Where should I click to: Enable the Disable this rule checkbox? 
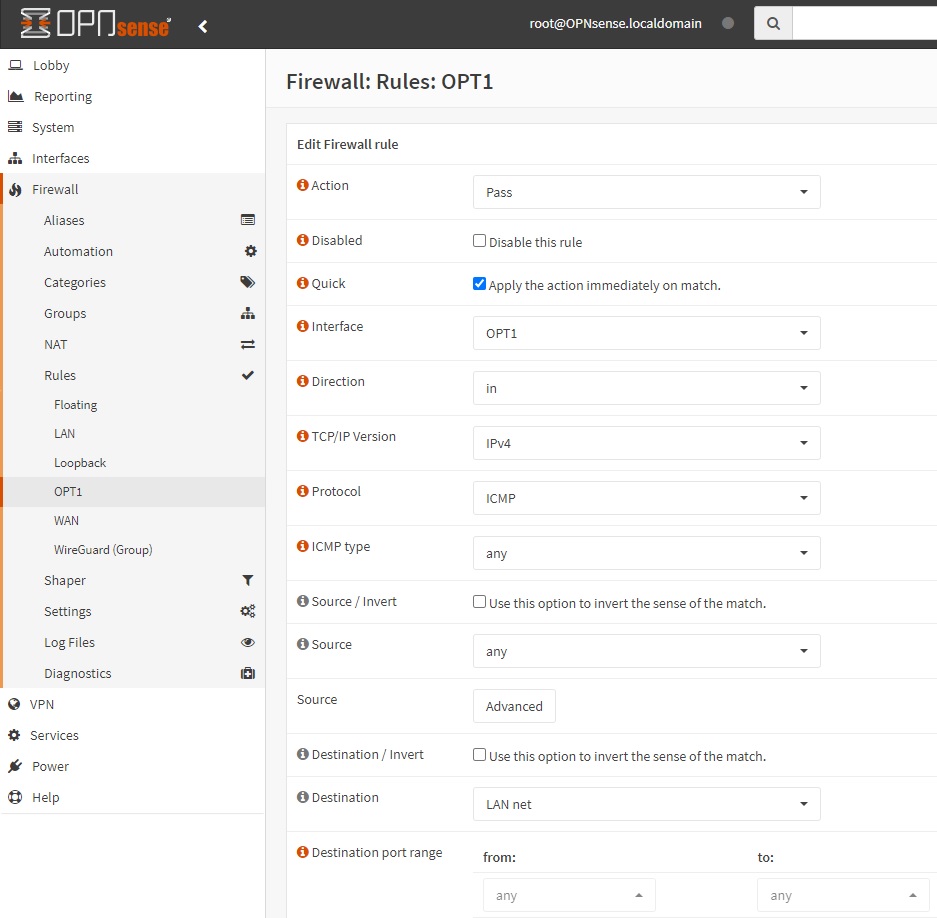(x=479, y=241)
